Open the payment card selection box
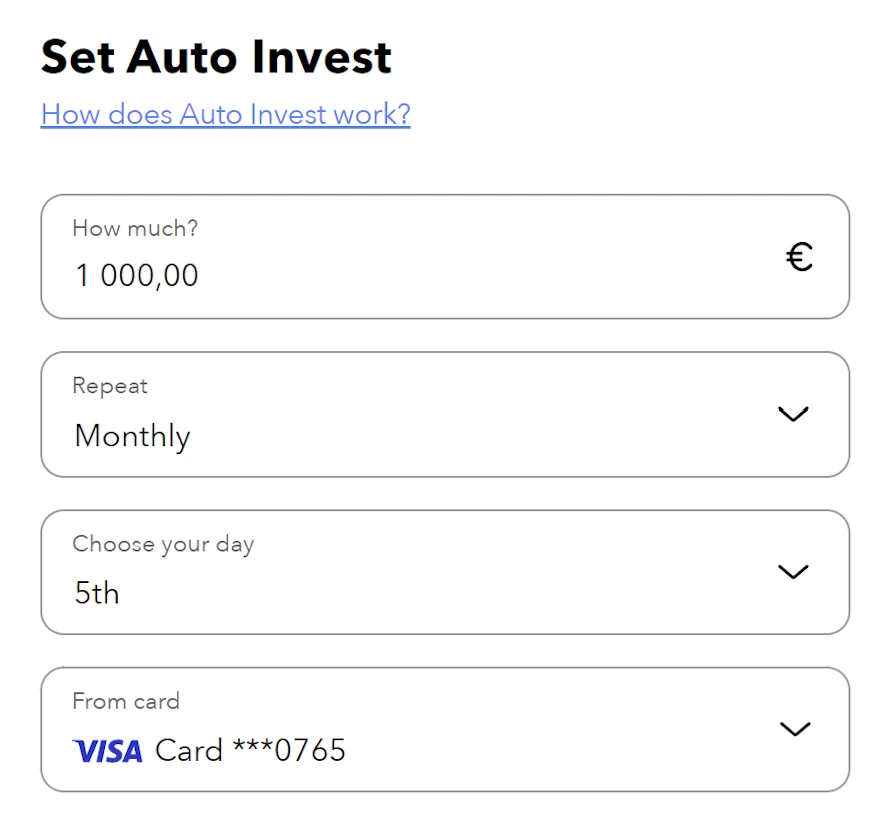875x818 pixels. [x=445, y=729]
